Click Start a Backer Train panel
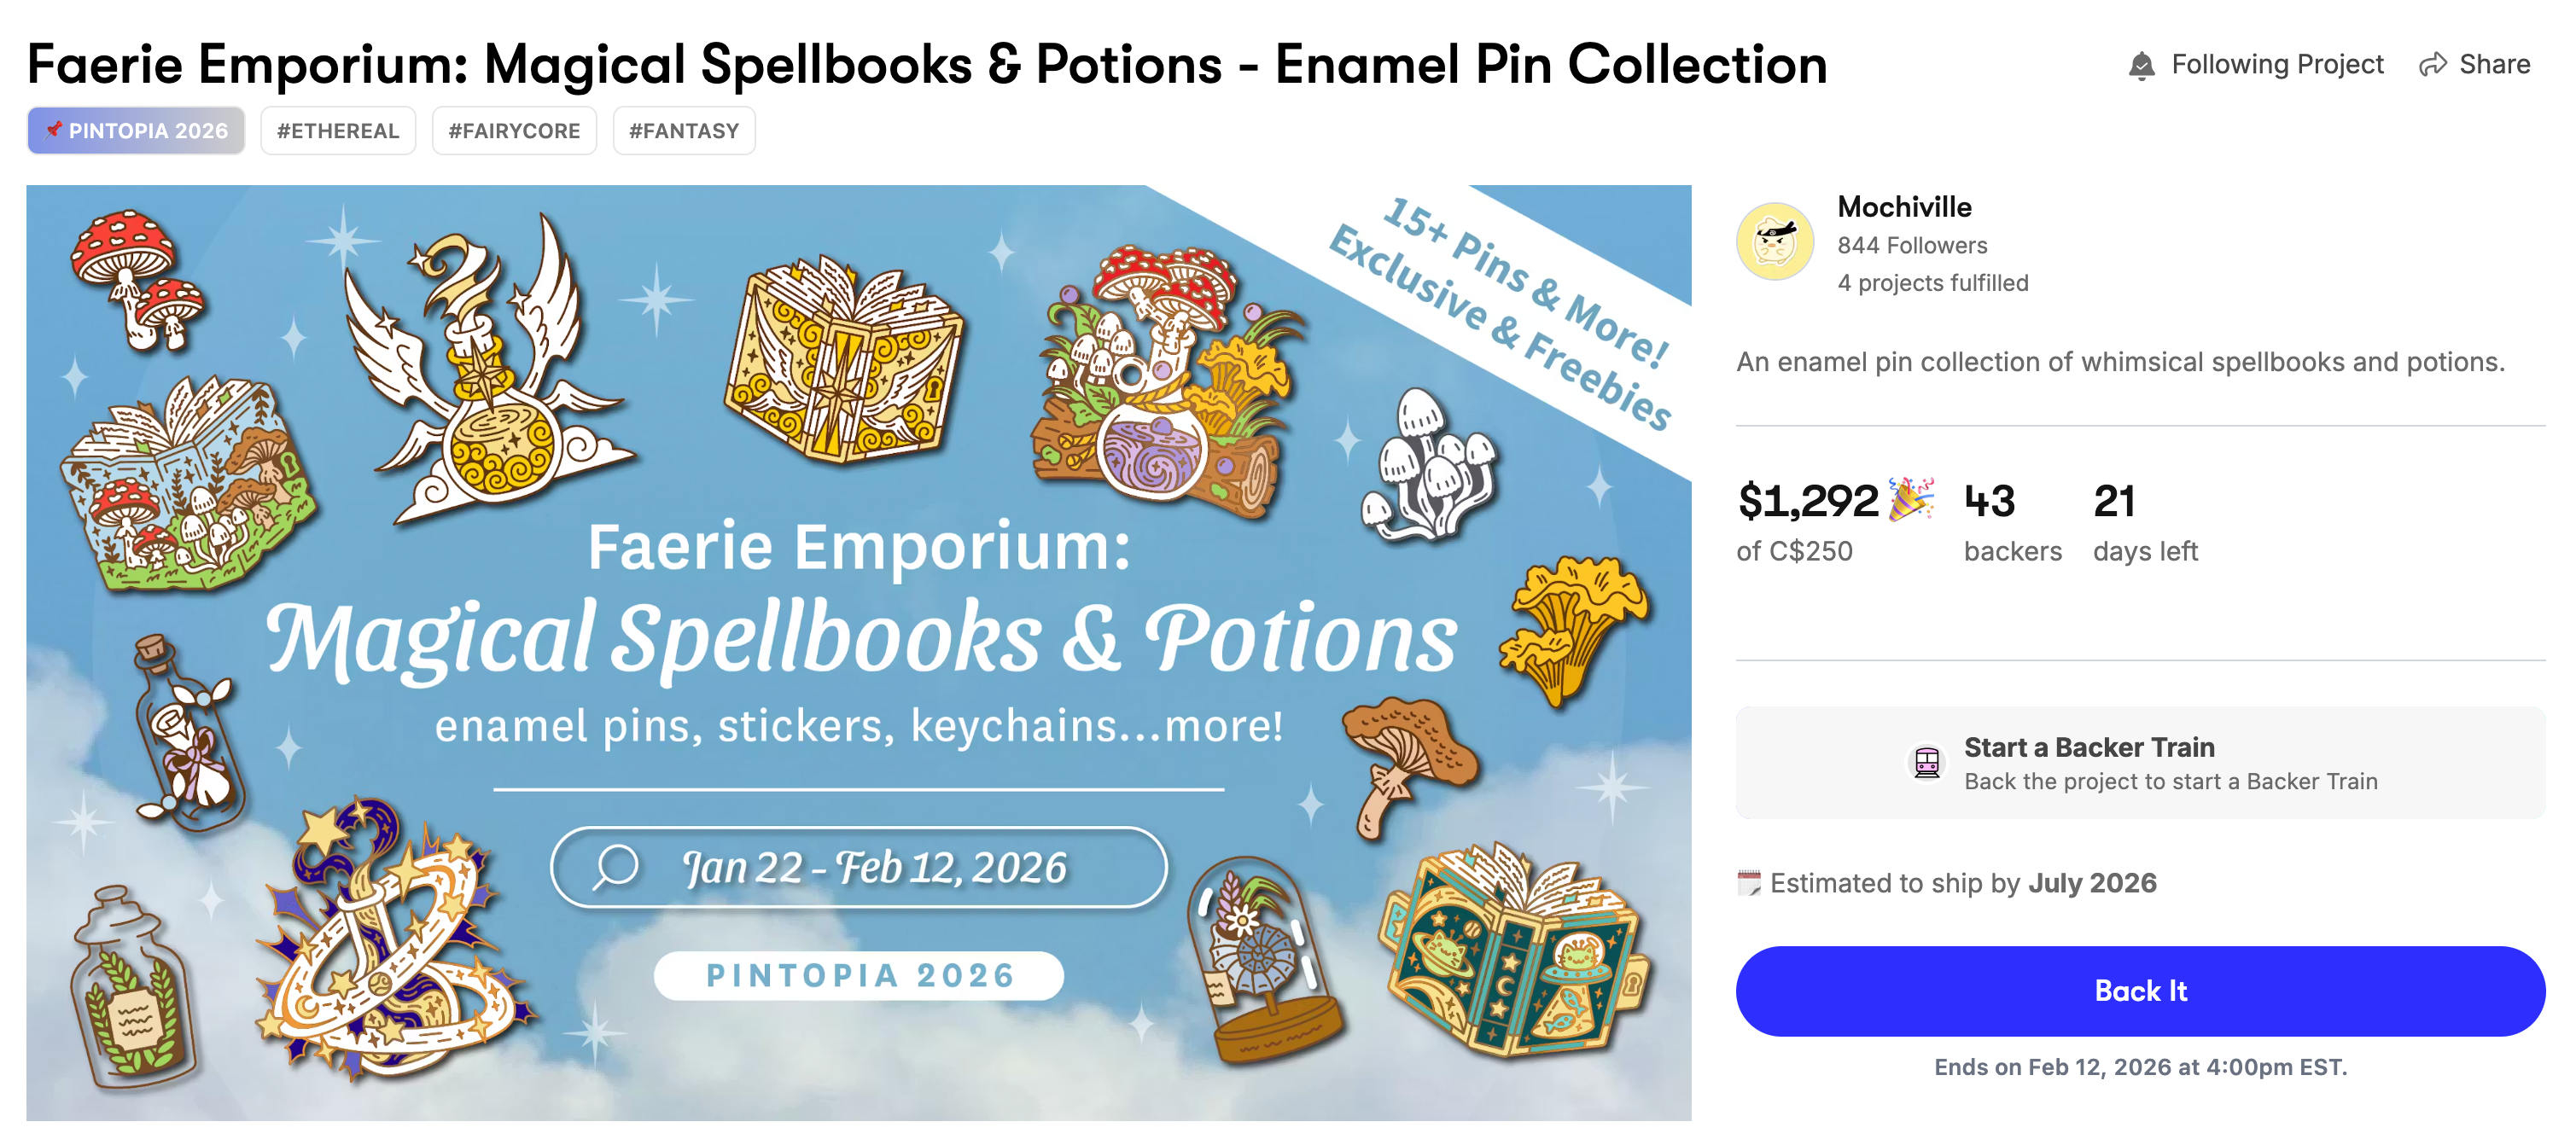This screenshot has width=2576, height=1145. click(x=2140, y=763)
